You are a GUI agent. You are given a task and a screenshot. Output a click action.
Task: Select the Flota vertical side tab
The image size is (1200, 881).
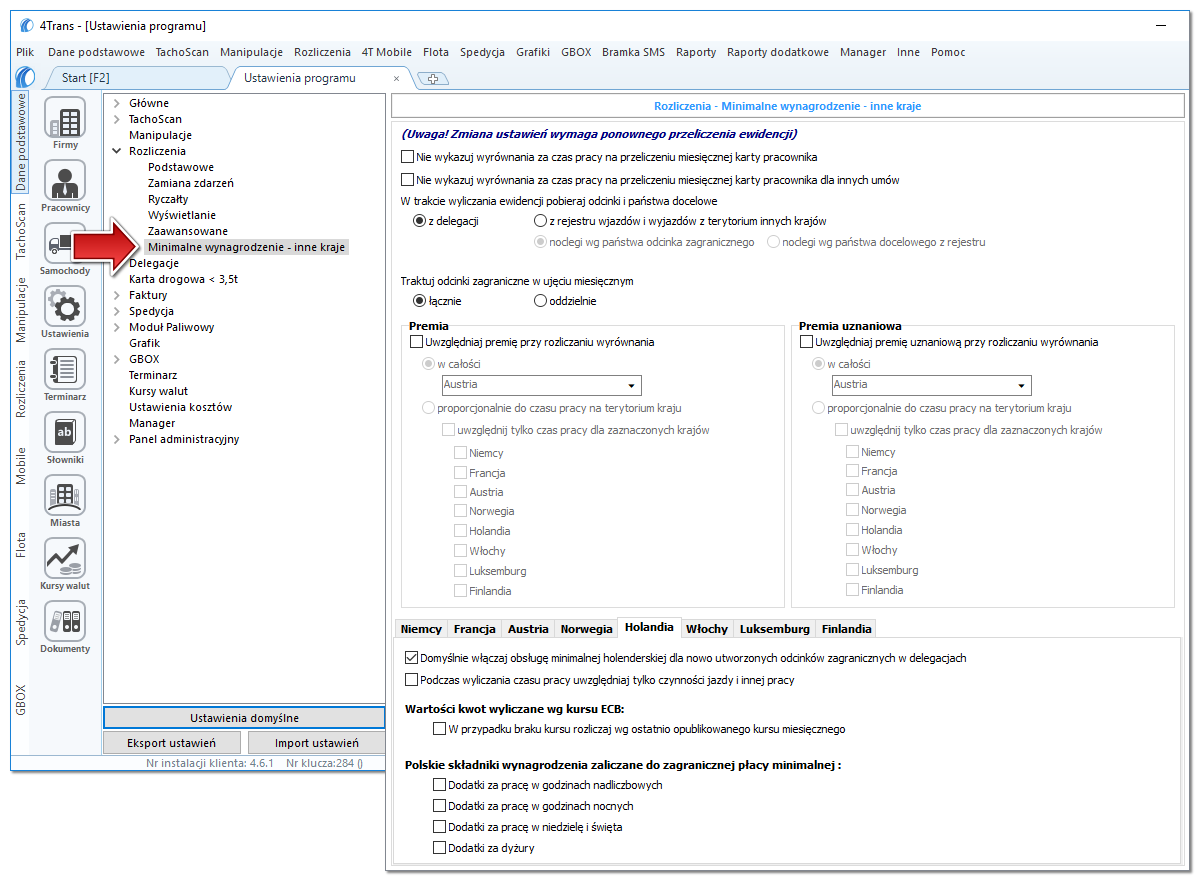click(x=21, y=545)
